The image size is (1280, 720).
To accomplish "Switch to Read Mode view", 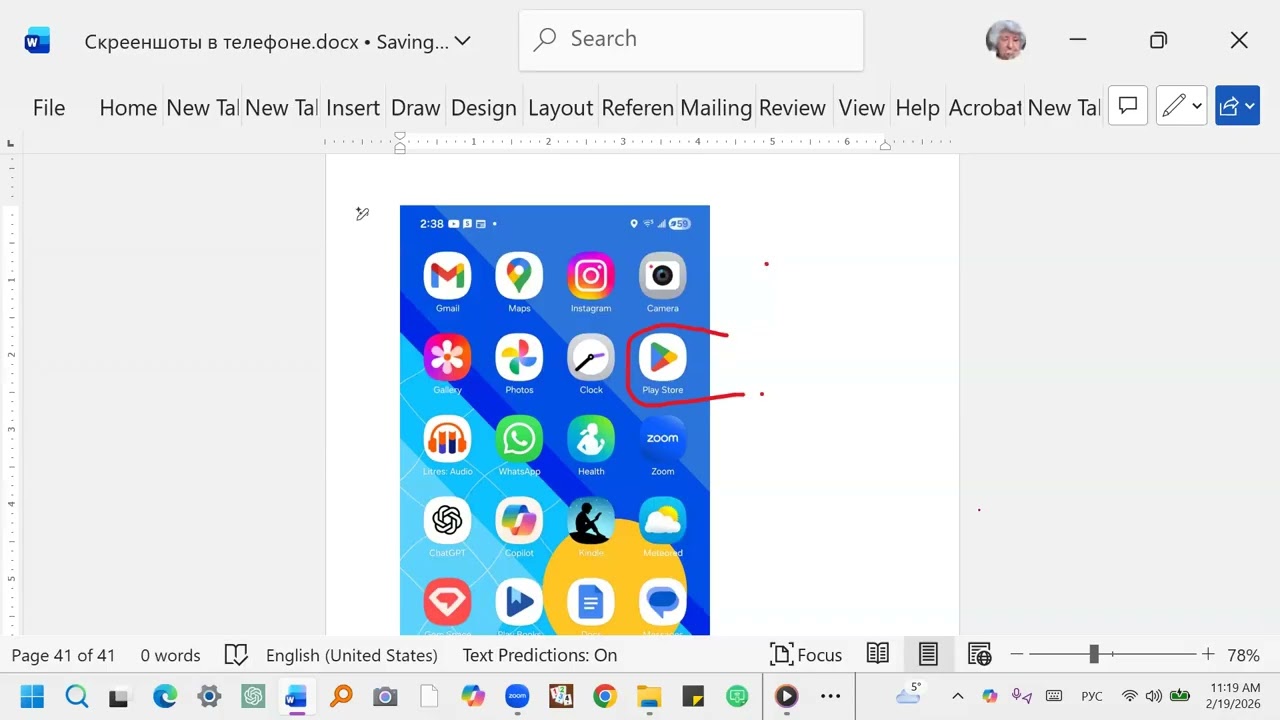I will tap(878, 654).
